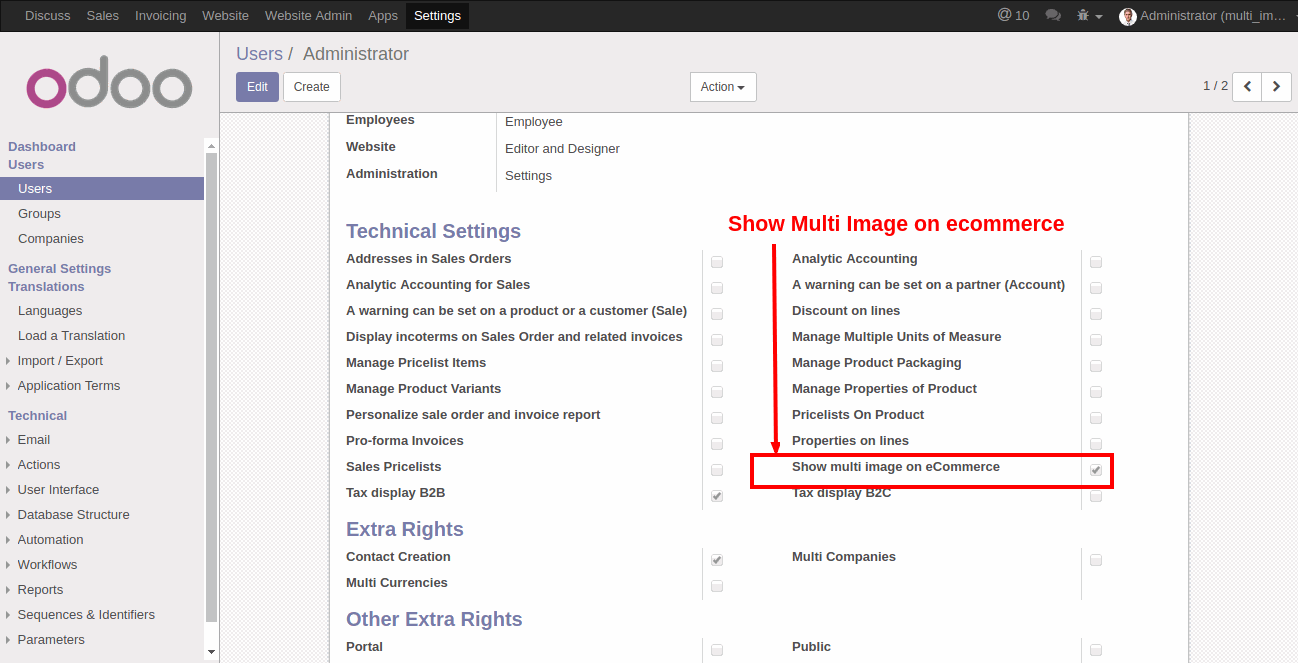
Task: Enable Multi Companies checkbox
Action: [x=1096, y=560]
